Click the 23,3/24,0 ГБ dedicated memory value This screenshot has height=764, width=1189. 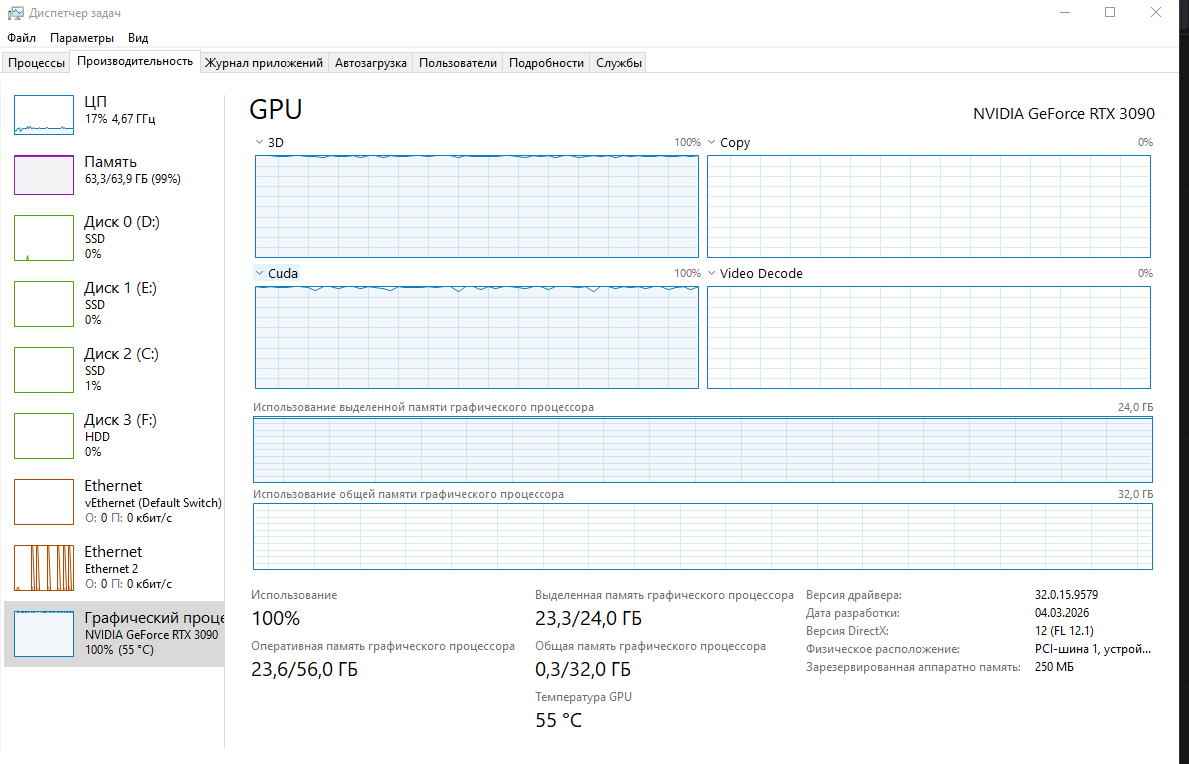click(588, 618)
